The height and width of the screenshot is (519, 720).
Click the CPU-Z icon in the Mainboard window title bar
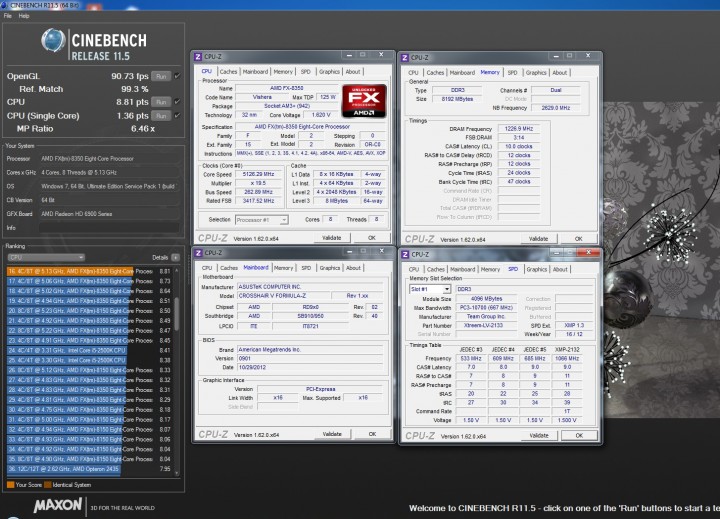click(198, 253)
